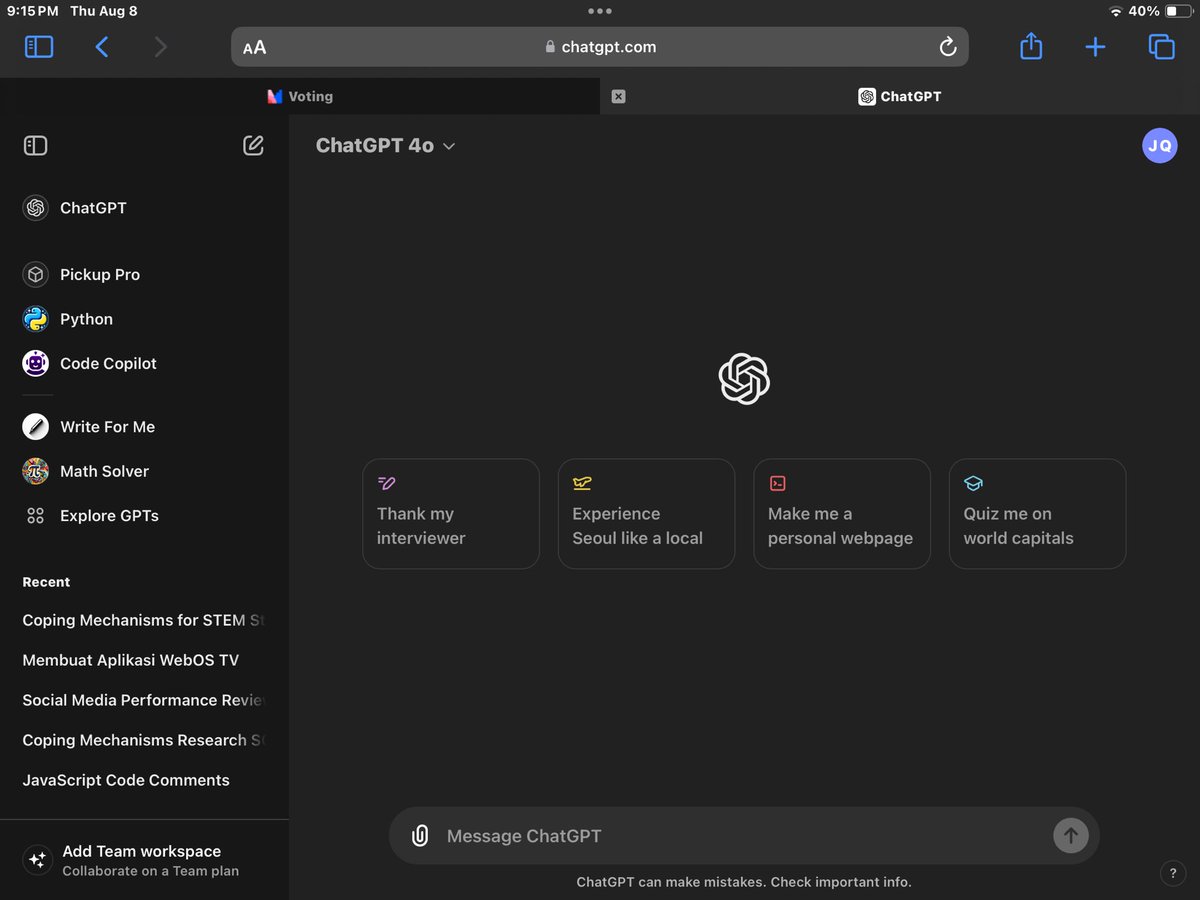Tap the three-dot multitasking control
Screen dimensions: 1200x900
(x=600, y=11)
